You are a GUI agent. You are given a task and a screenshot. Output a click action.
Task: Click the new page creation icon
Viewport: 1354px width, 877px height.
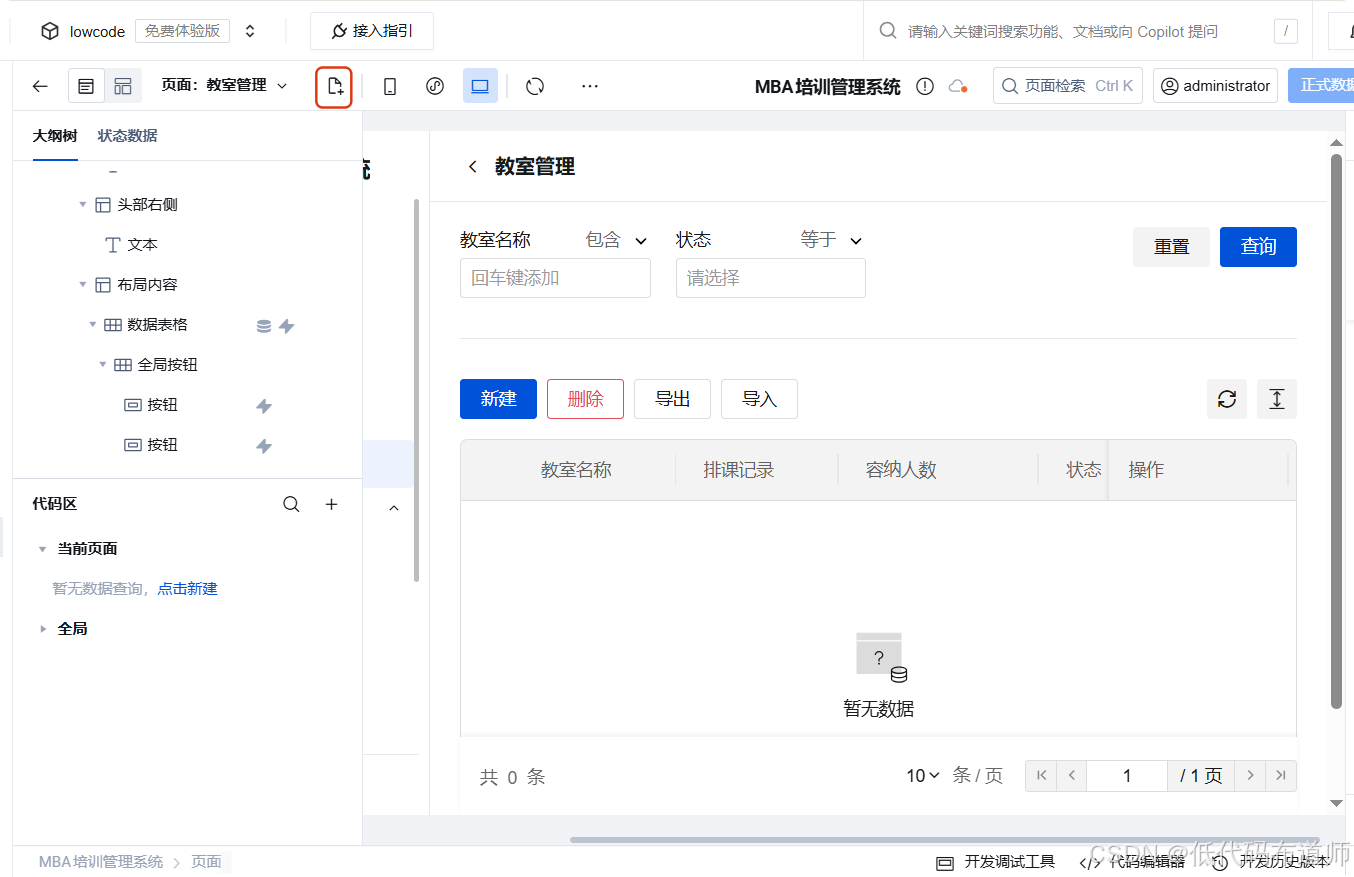coord(334,86)
